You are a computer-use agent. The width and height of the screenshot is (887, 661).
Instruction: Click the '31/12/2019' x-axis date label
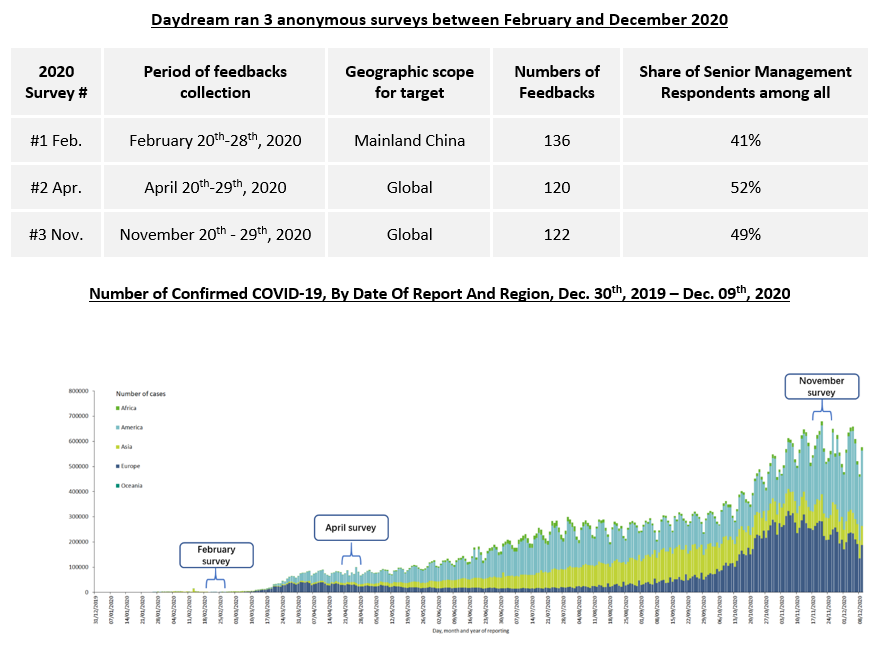[x=96, y=610]
